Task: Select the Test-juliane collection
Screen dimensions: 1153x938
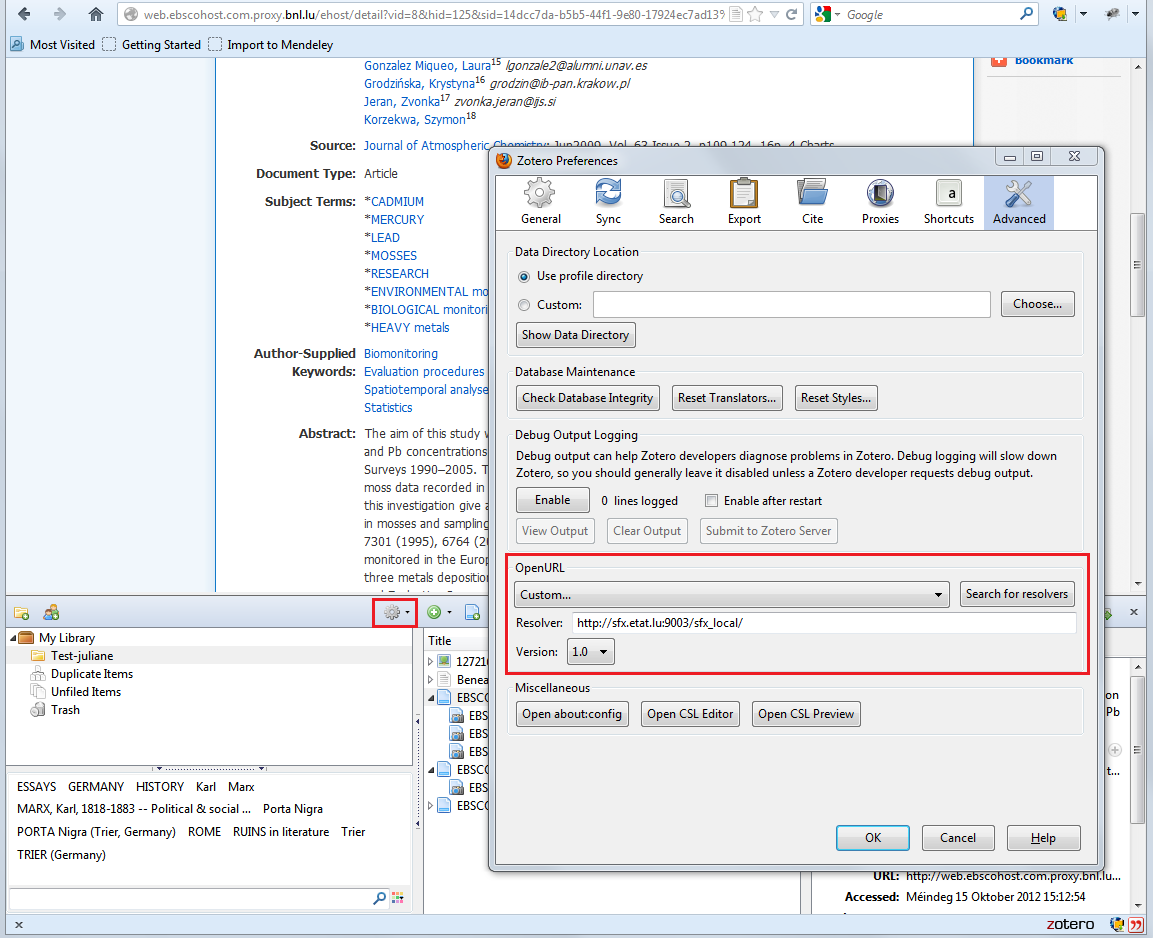Action: pos(82,656)
